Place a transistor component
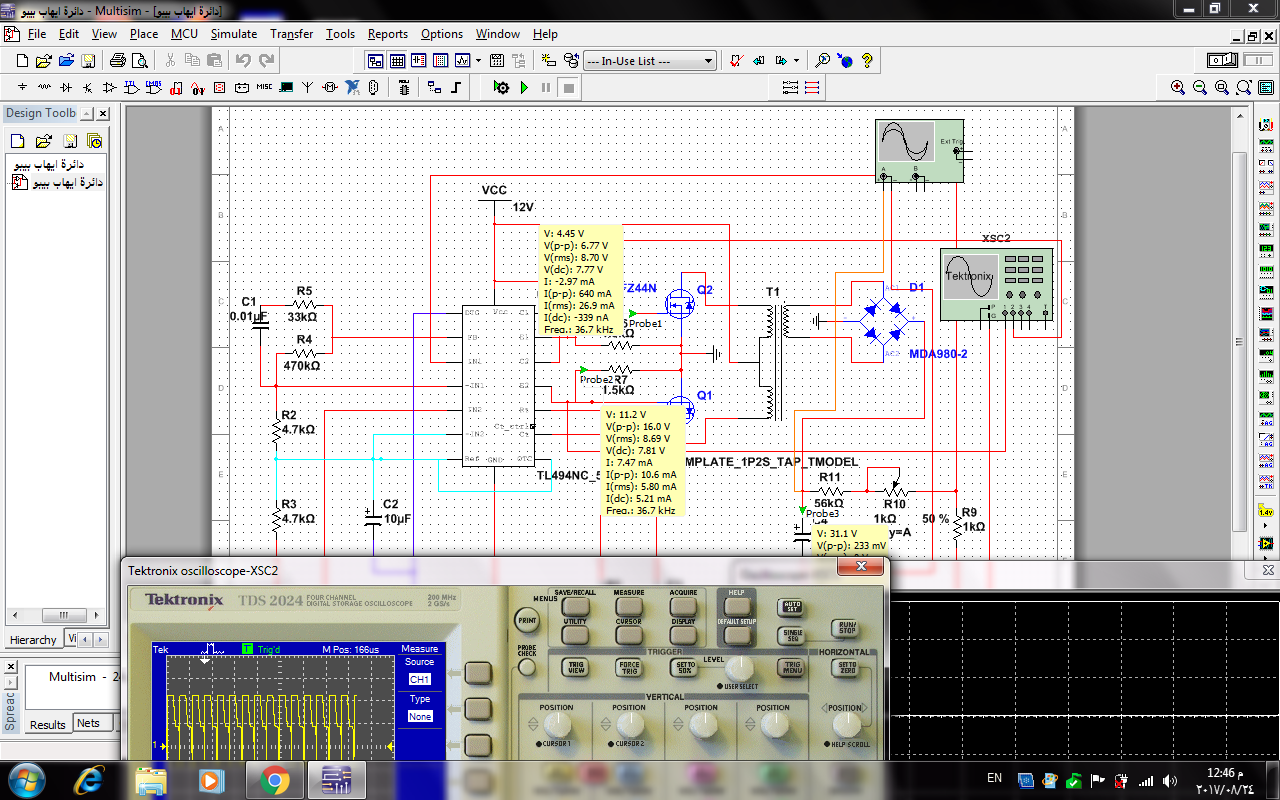This screenshot has width=1280, height=800. (x=88, y=87)
